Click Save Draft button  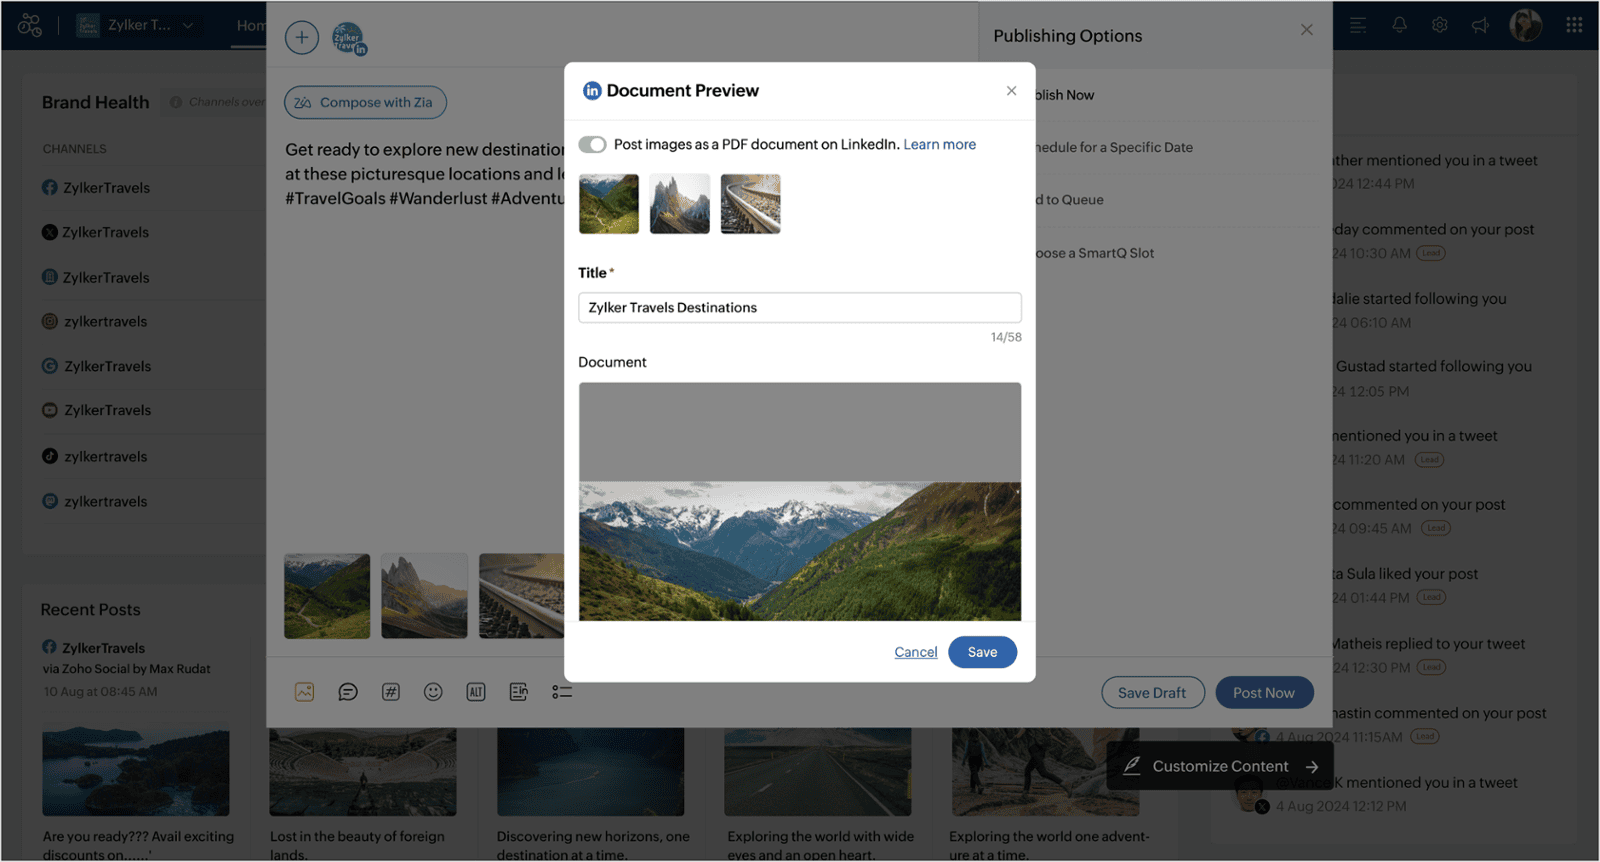tap(1152, 693)
